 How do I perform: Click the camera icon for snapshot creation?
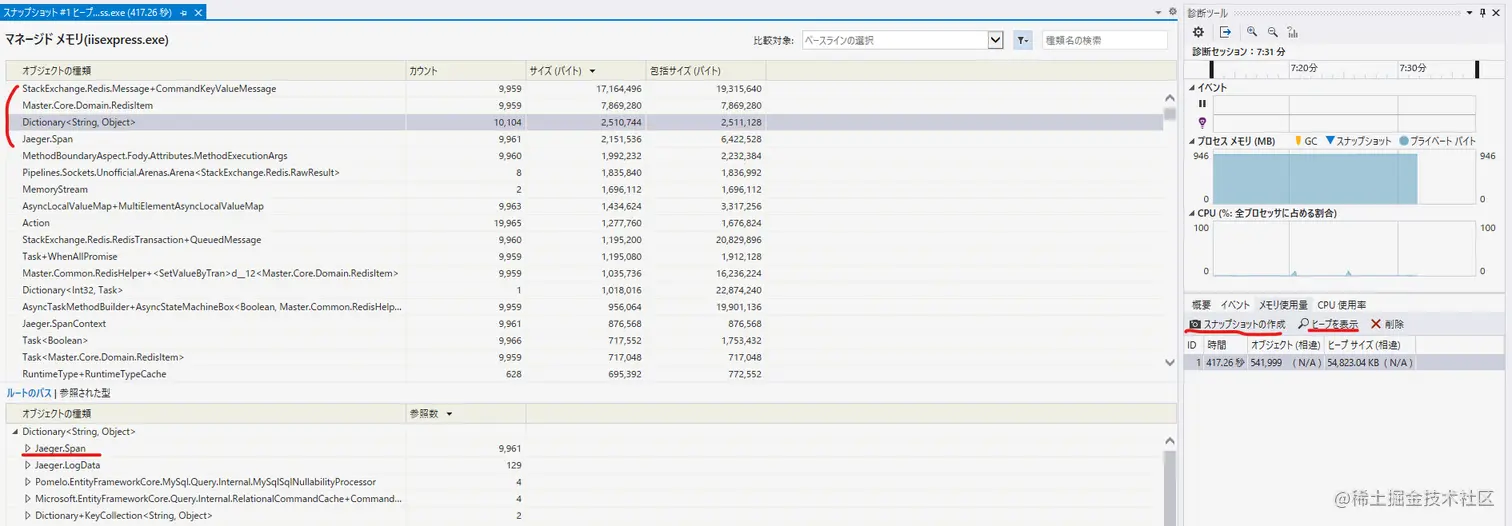(1194, 324)
